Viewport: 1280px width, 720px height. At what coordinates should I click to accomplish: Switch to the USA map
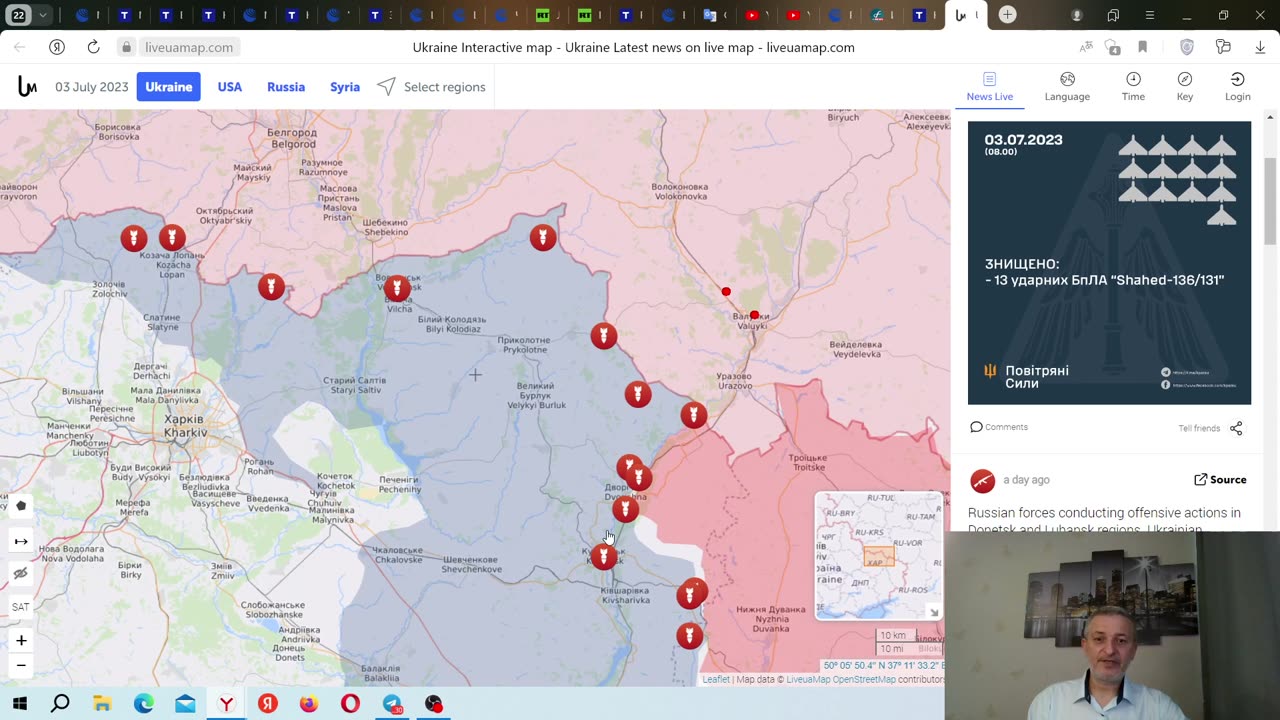tap(230, 87)
